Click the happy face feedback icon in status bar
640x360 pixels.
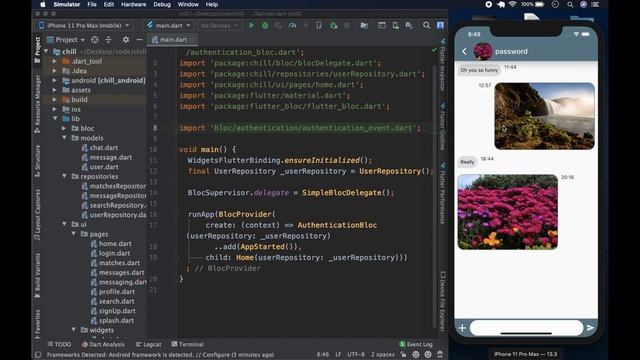click(x=416, y=355)
